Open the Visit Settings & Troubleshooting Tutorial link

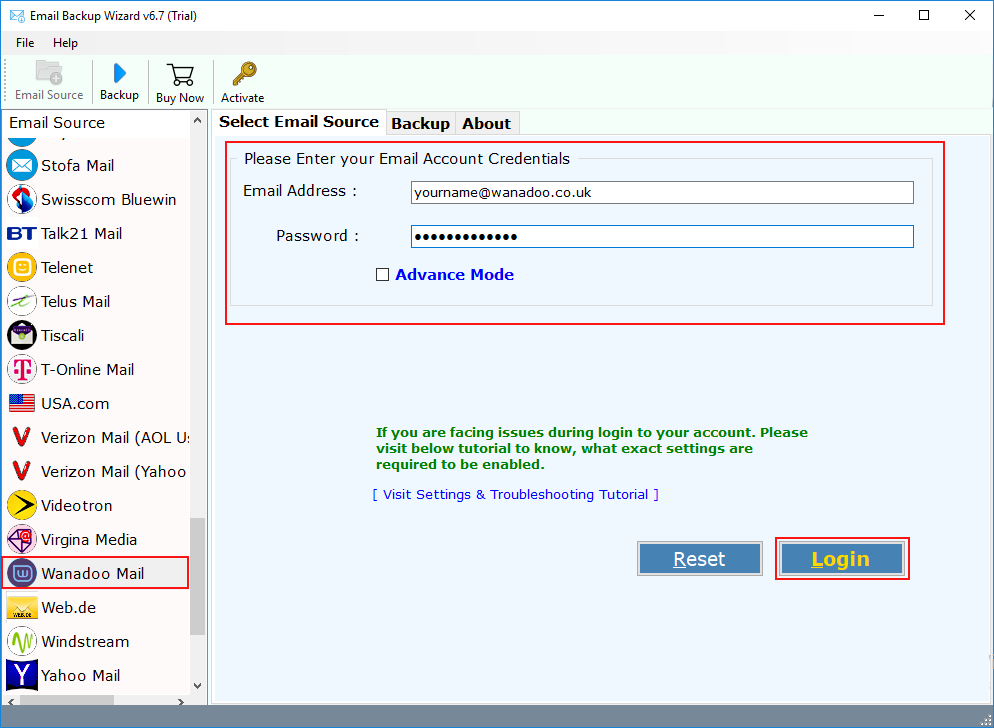click(516, 495)
